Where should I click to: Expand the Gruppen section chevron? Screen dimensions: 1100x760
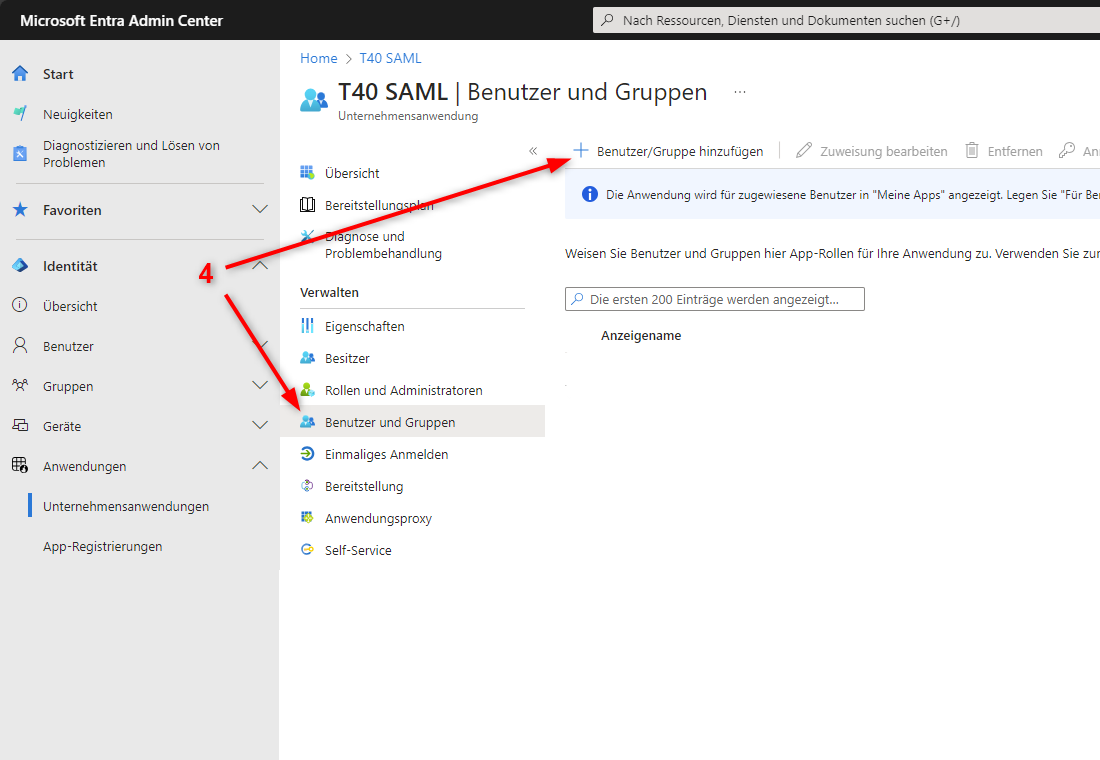(260, 385)
